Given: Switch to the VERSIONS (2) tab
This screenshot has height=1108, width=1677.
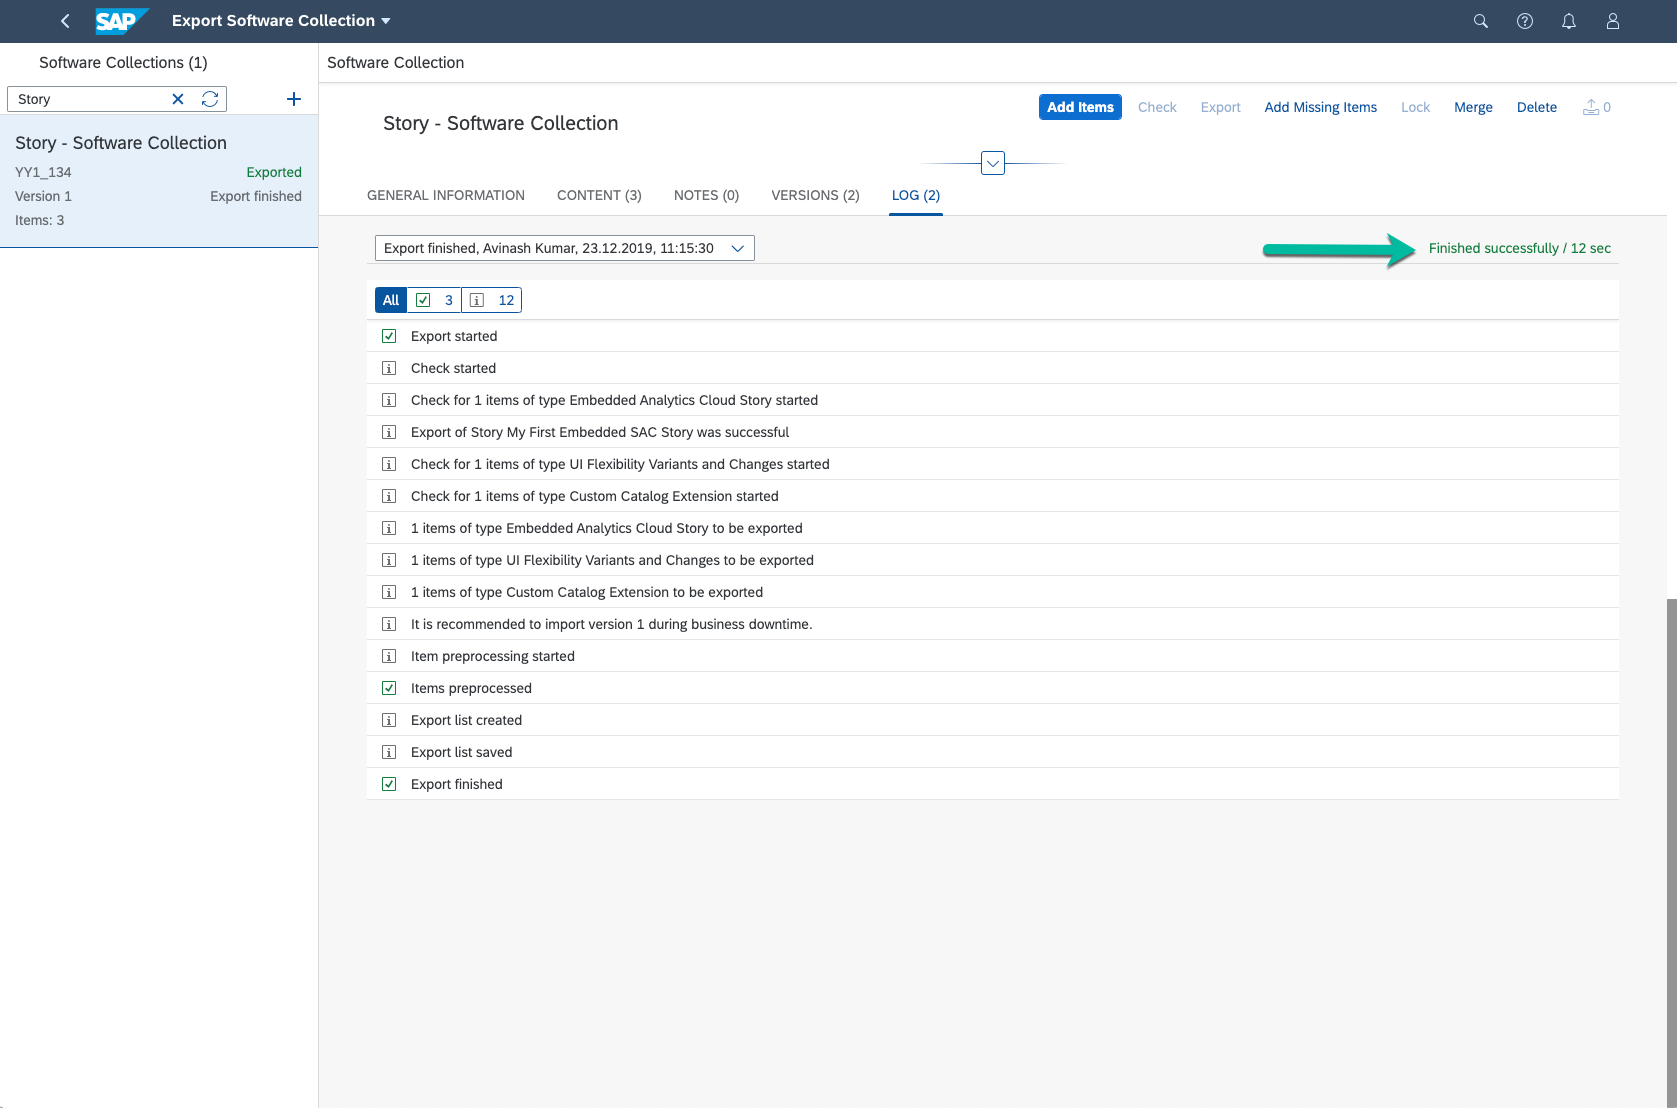Looking at the screenshot, I should point(815,195).
